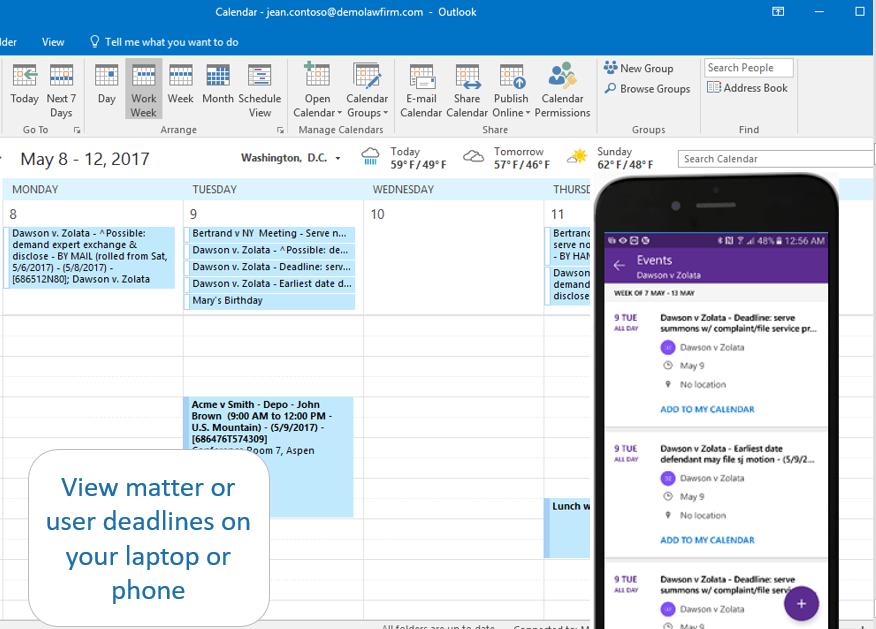
Task: Click Sunday's weather forecast
Action: point(610,158)
